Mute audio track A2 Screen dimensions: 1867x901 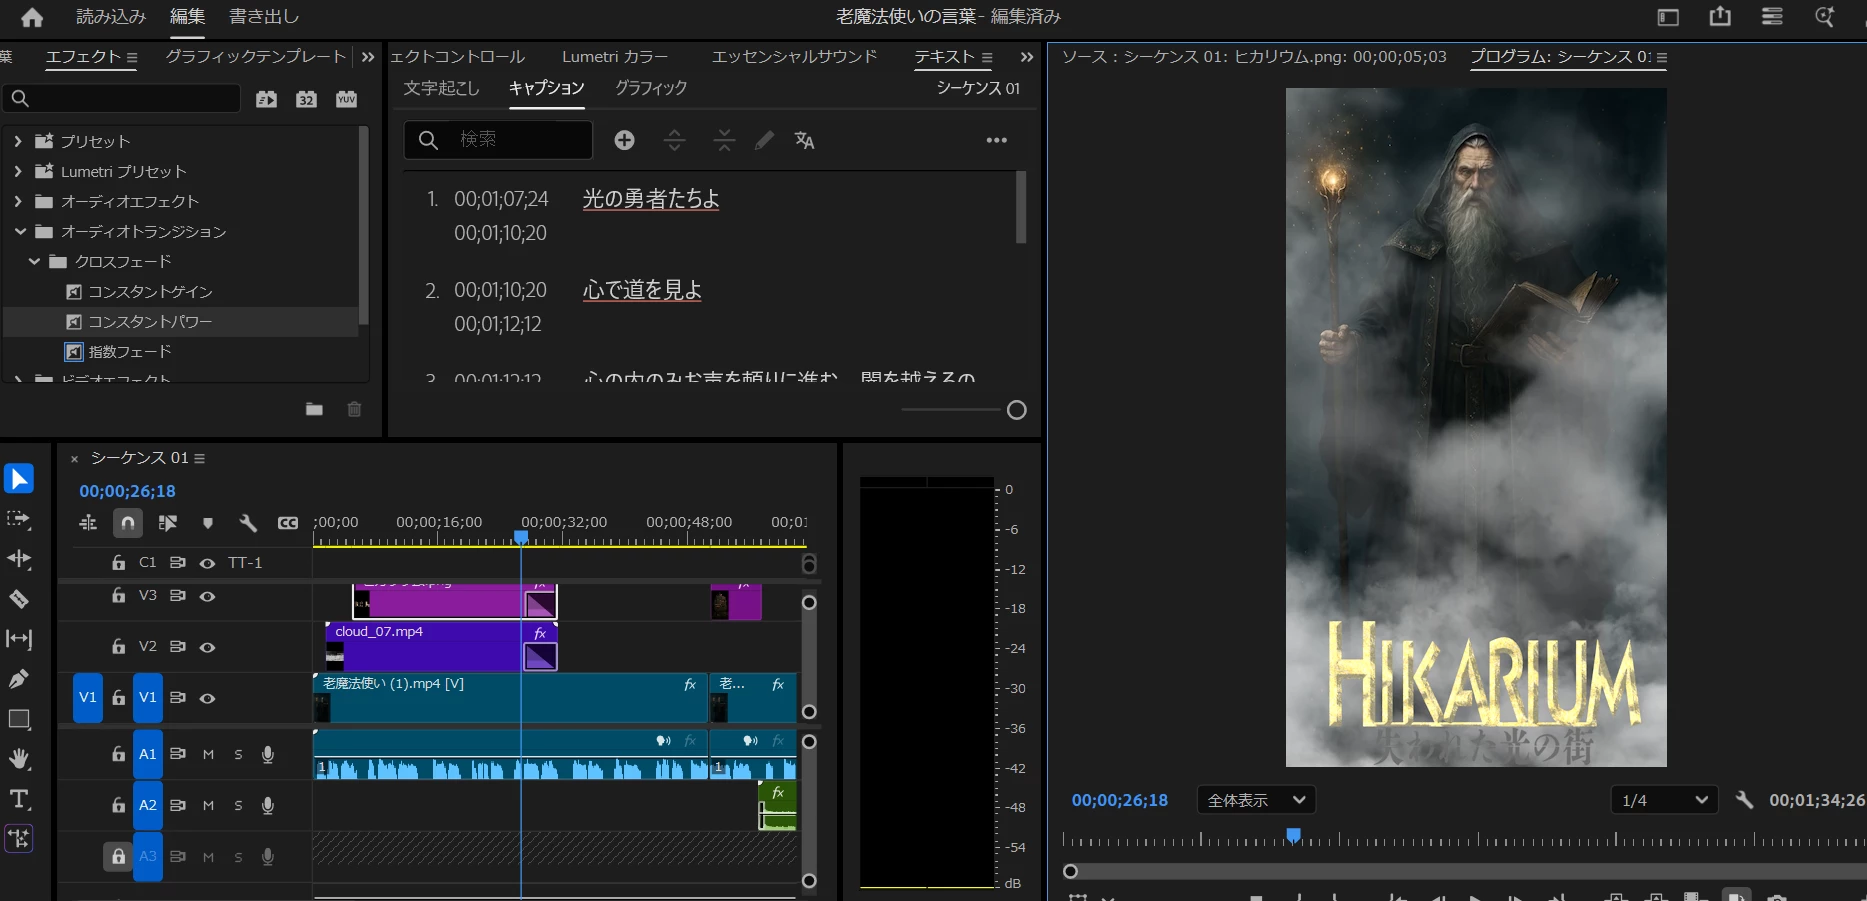[x=208, y=805]
